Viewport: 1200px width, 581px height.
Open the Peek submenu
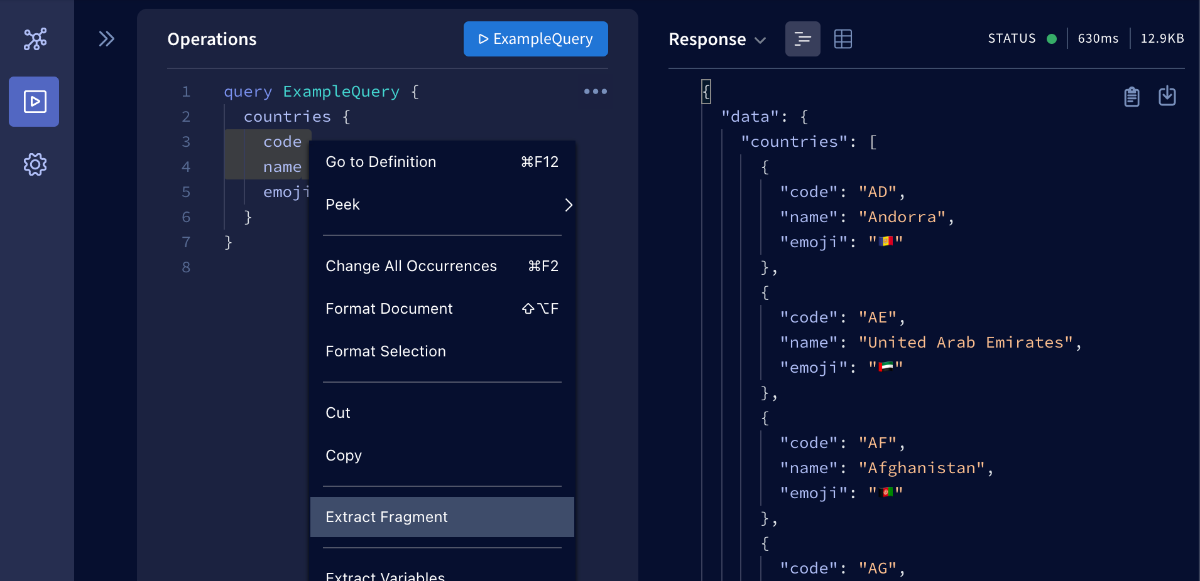click(442, 205)
